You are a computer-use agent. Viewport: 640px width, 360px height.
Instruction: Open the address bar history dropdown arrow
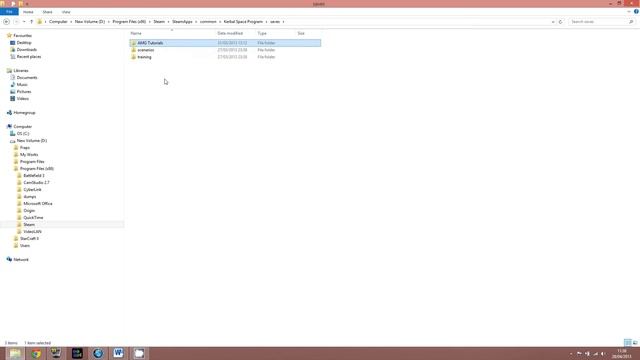point(553,22)
